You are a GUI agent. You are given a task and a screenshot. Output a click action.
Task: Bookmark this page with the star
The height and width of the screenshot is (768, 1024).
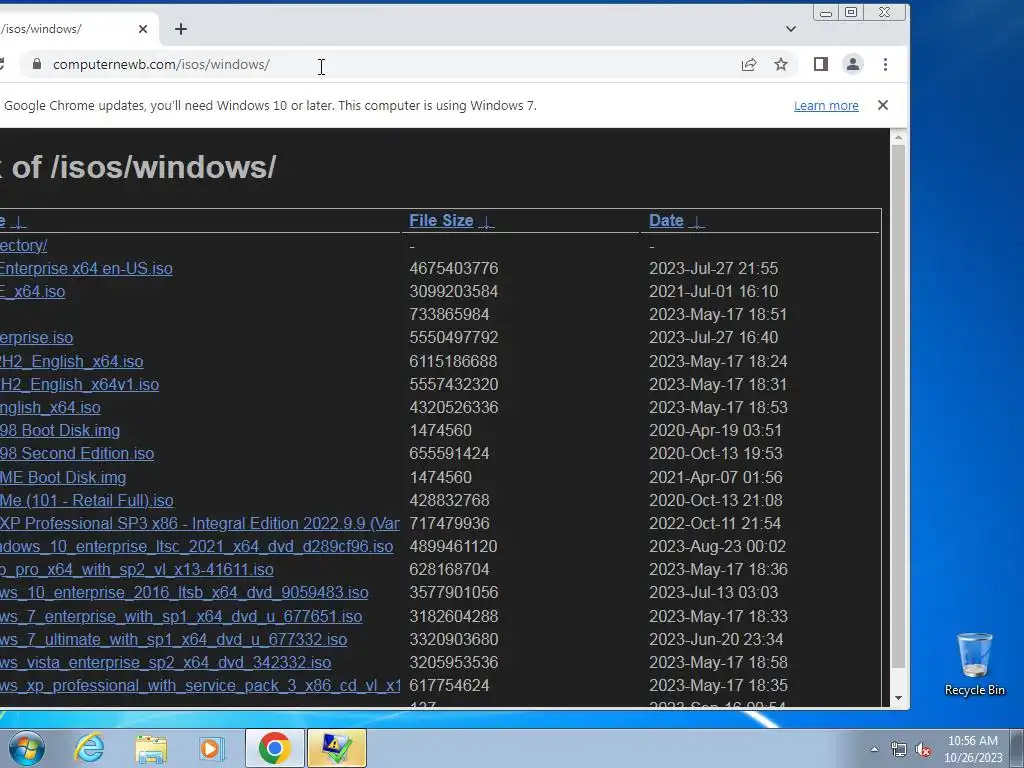click(x=780, y=64)
